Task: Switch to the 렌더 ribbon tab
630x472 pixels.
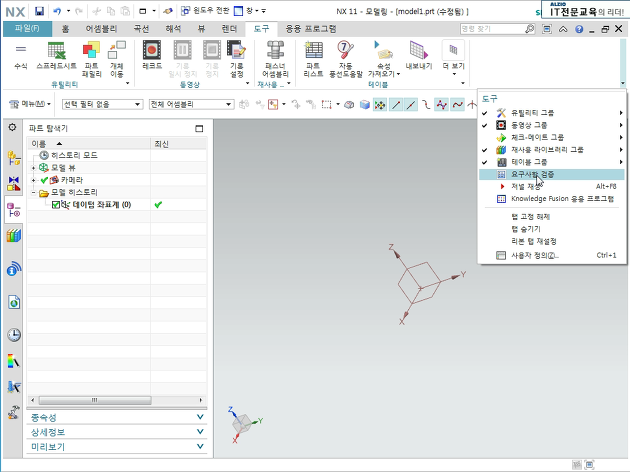Action: pos(229,29)
